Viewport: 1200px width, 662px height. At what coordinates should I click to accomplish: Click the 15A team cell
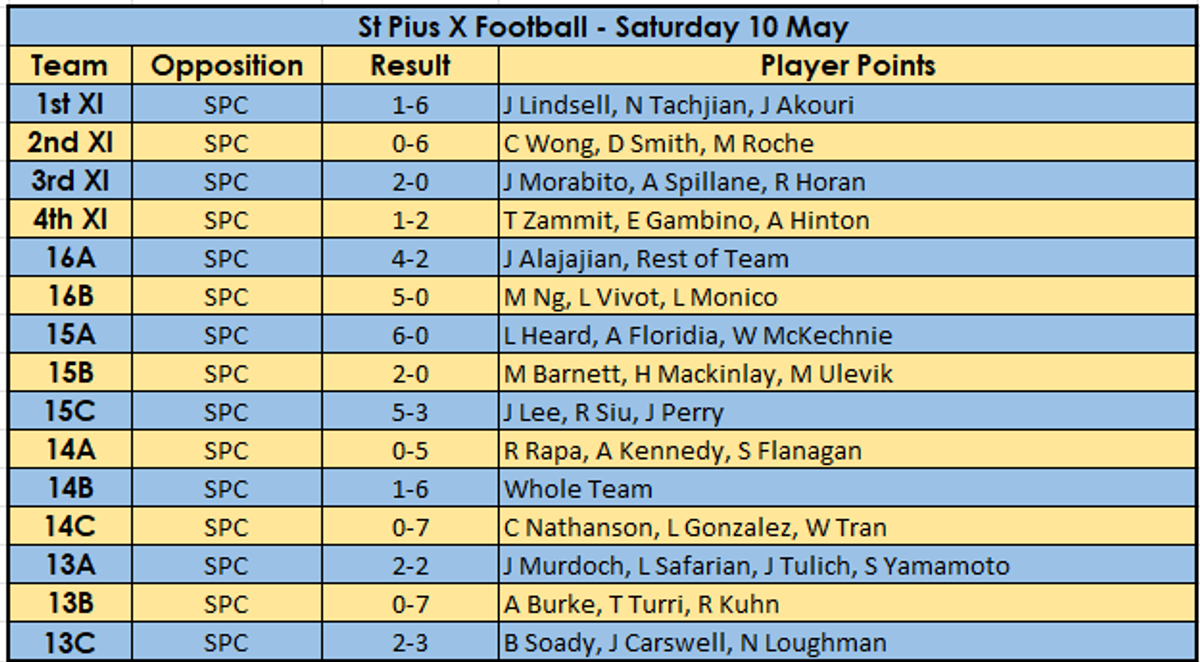pyautogui.click(x=70, y=335)
